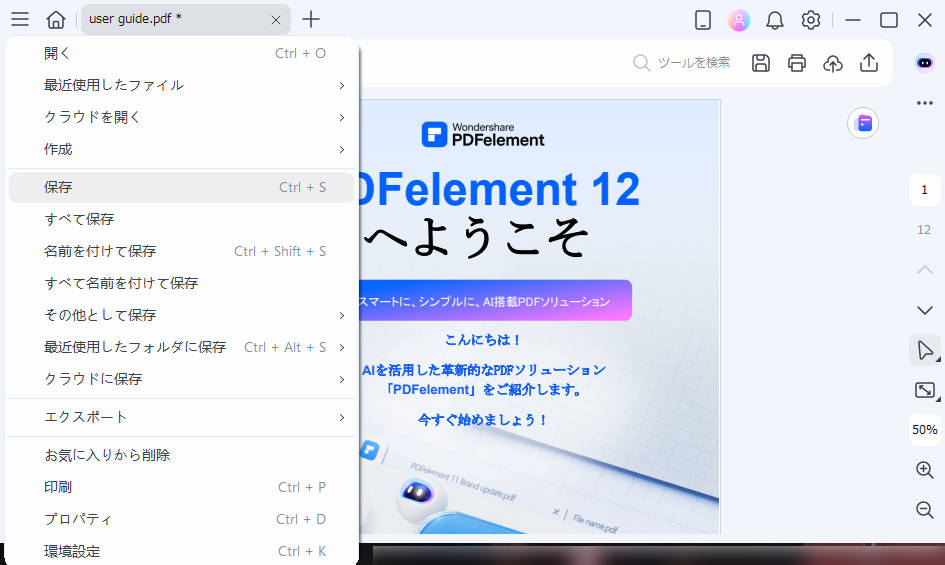Choose すべて保存 menu item
The width and height of the screenshot is (945, 565).
click(181, 219)
